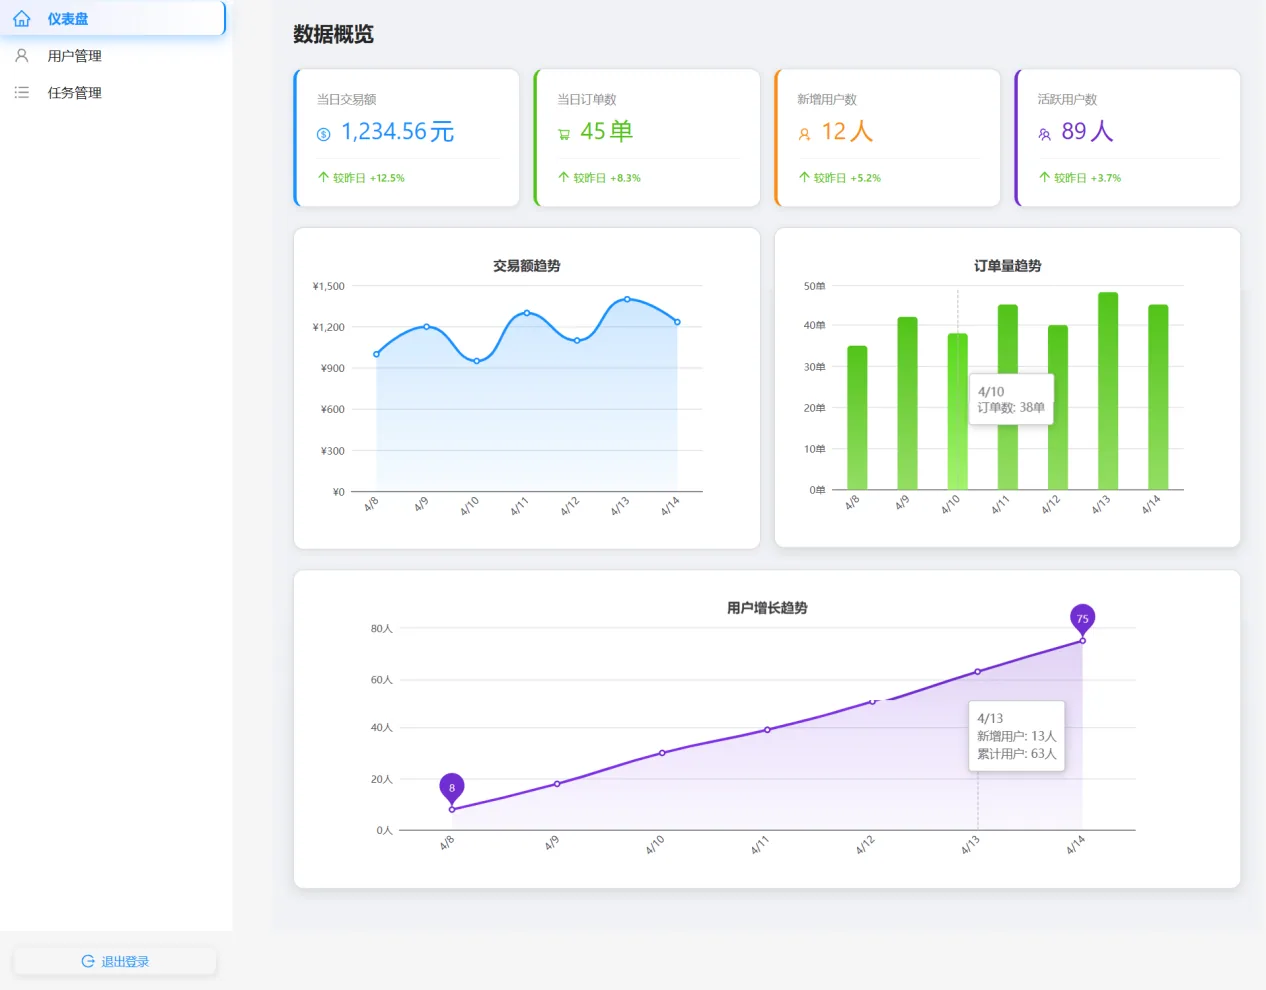Click the currency icon in 当日交易额 card
Image resolution: width=1266 pixels, height=990 pixels.
click(323, 134)
